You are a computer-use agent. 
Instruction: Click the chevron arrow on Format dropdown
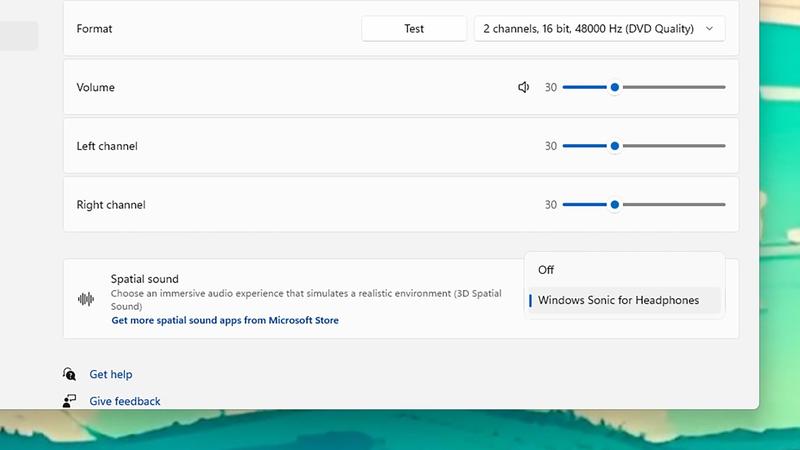[710, 29]
